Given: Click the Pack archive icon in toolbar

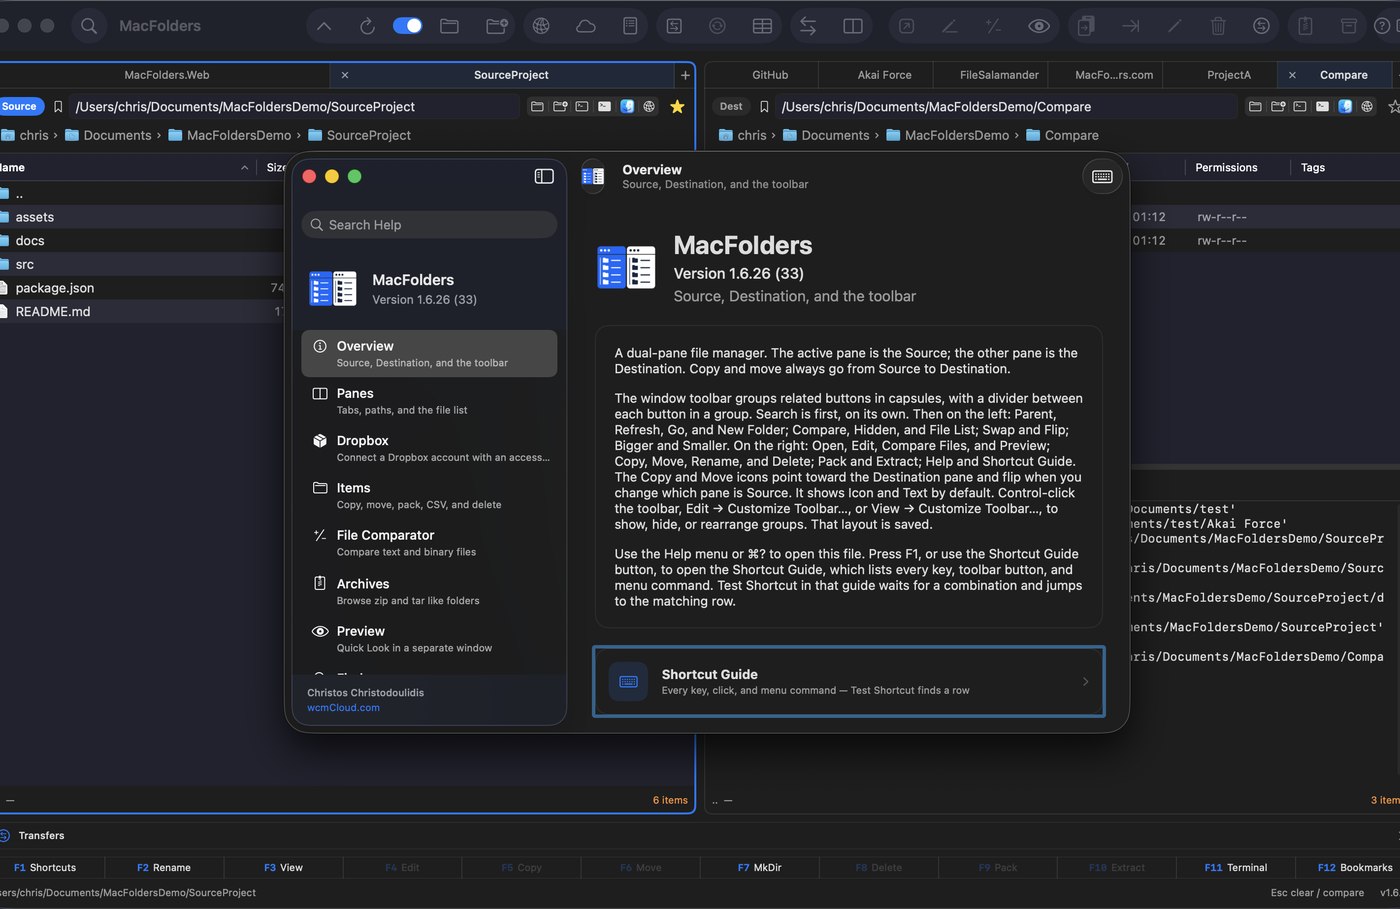Looking at the screenshot, I should coord(1305,26).
